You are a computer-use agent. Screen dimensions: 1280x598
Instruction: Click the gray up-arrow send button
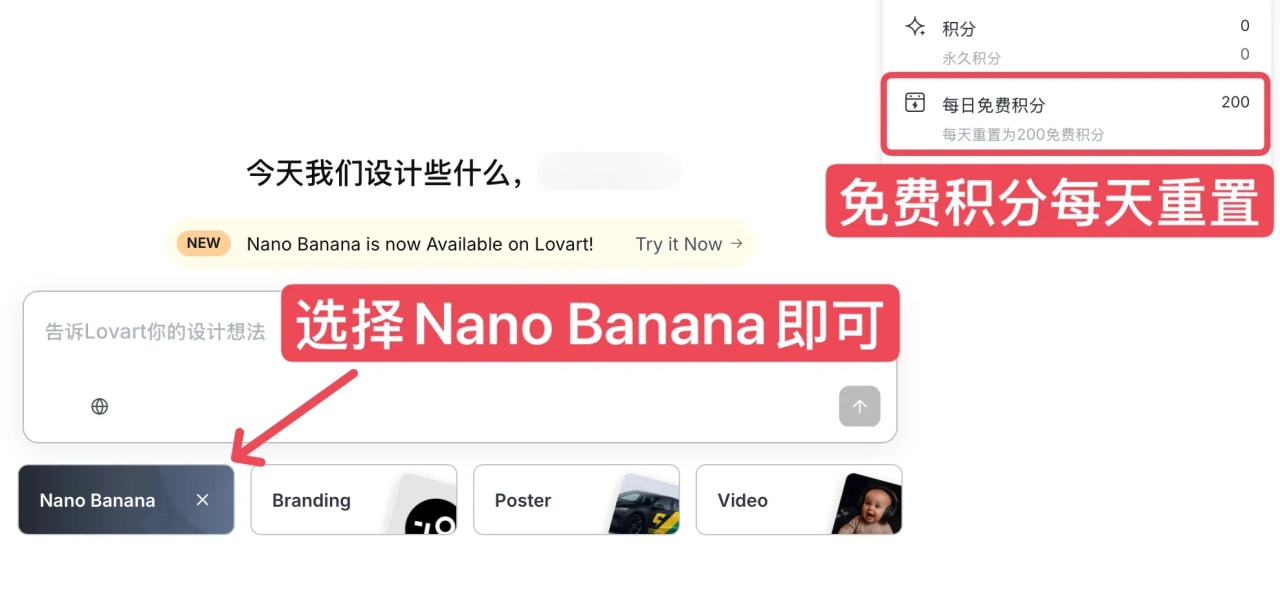(859, 406)
